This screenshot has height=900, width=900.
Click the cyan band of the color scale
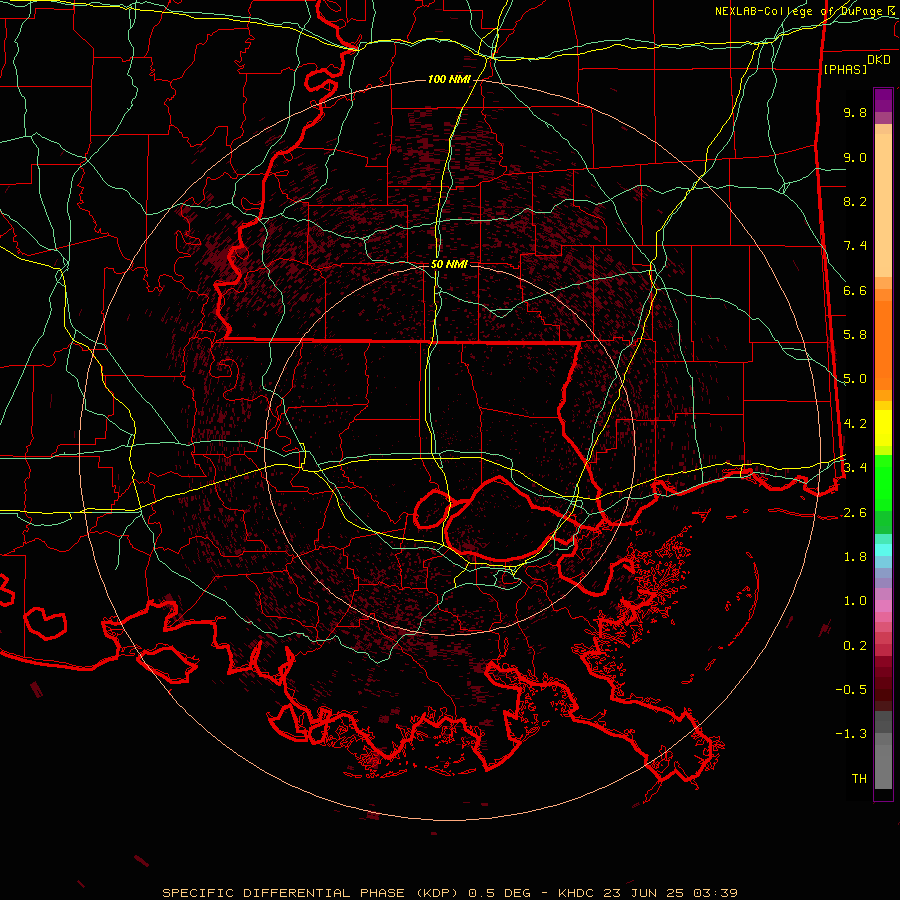click(883, 550)
